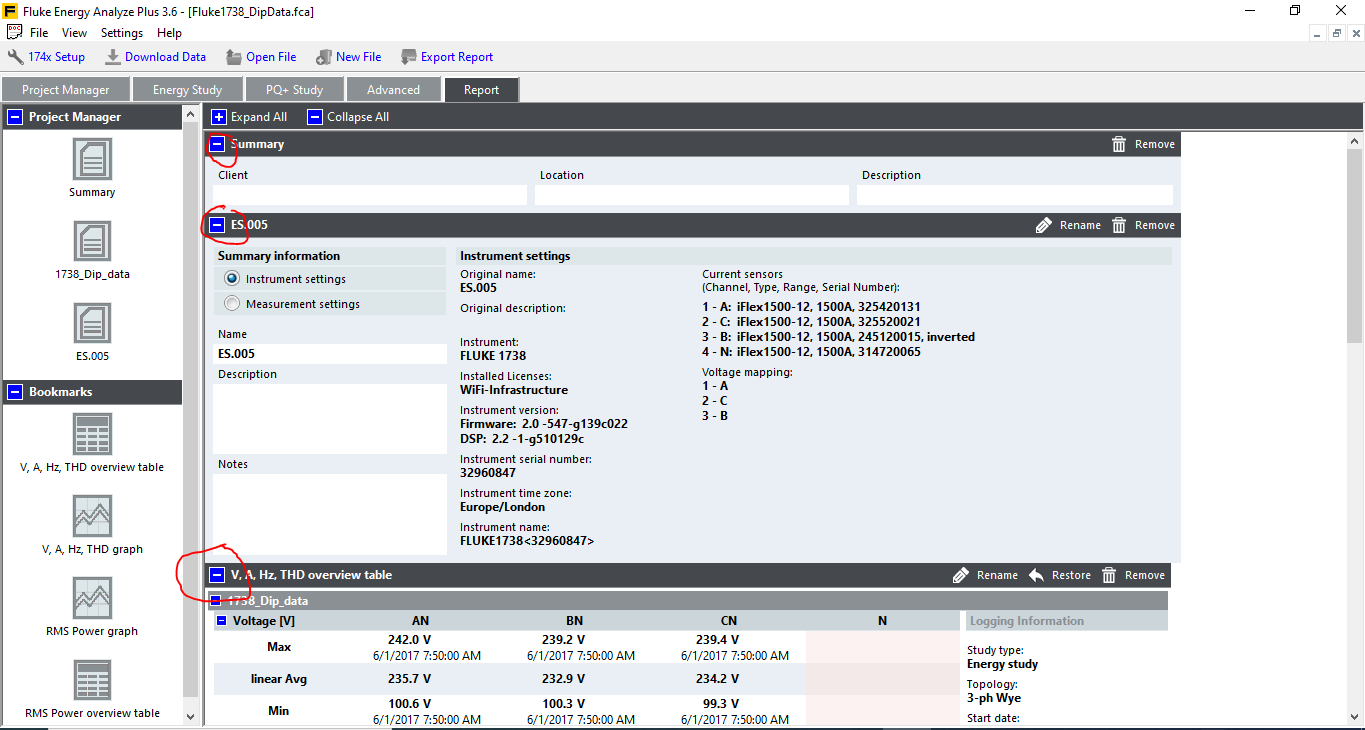
Task: Click Open File in the toolbar
Action: click(x=260, y=57)
